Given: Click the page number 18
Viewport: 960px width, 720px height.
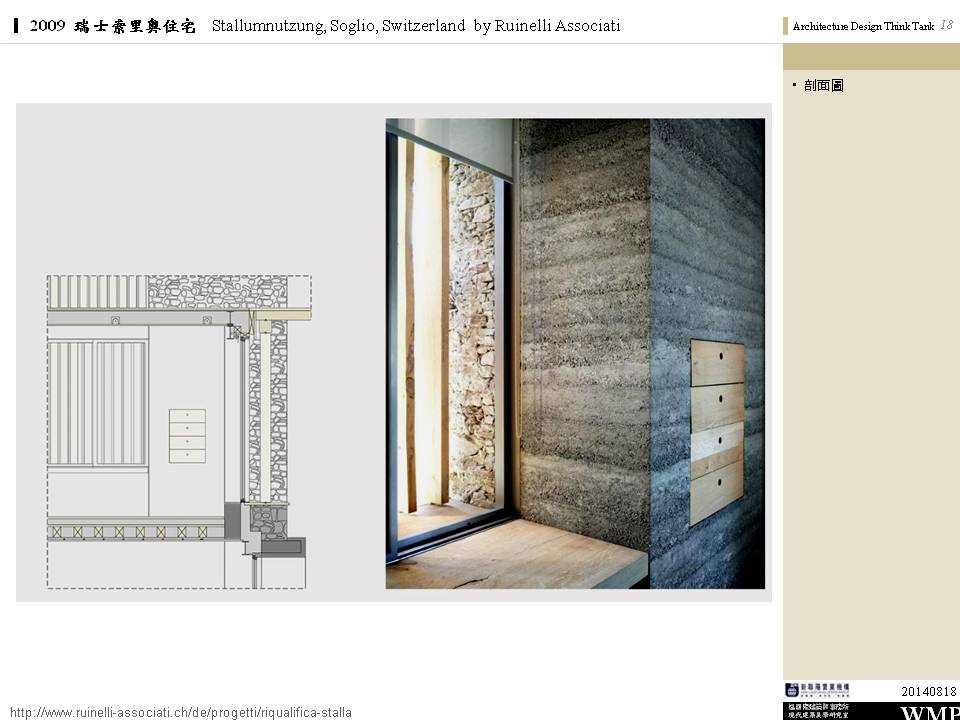Looking at the screenshot, I should tap(946, 25).
